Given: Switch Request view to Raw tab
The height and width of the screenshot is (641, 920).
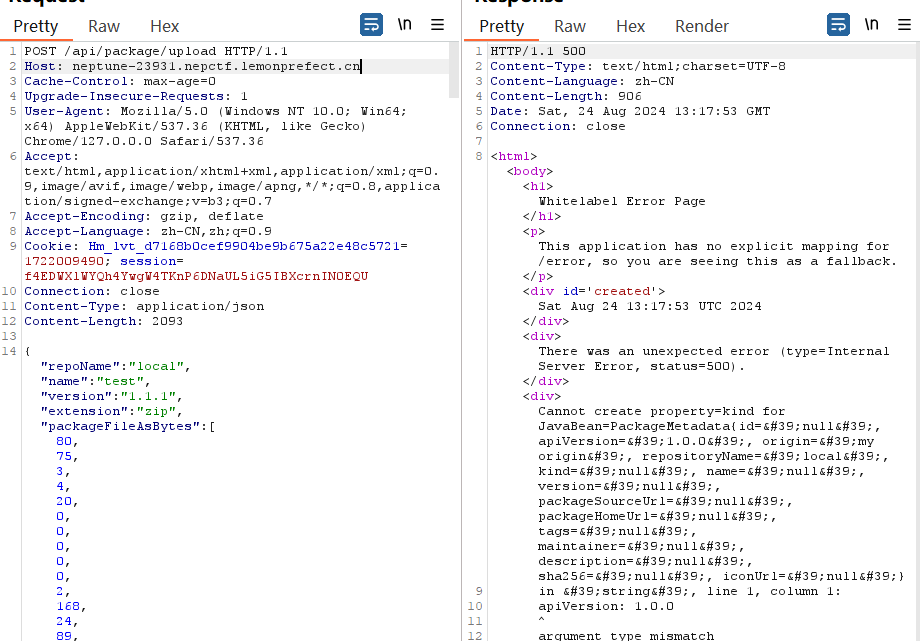Looking at the screenshot, I should (x=103, y=27).
